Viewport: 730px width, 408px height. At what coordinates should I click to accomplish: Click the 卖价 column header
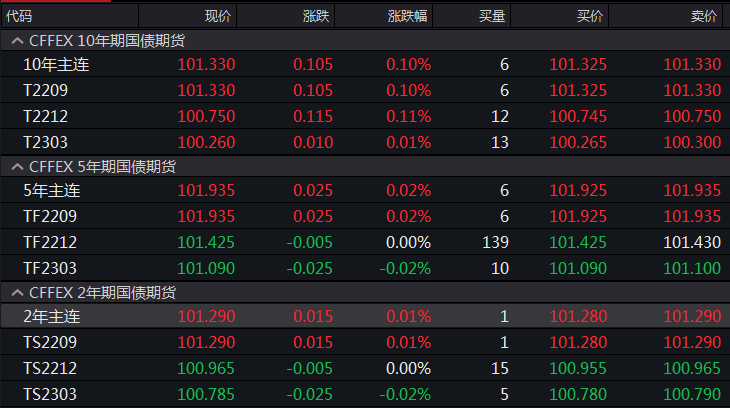pos(703,16)
